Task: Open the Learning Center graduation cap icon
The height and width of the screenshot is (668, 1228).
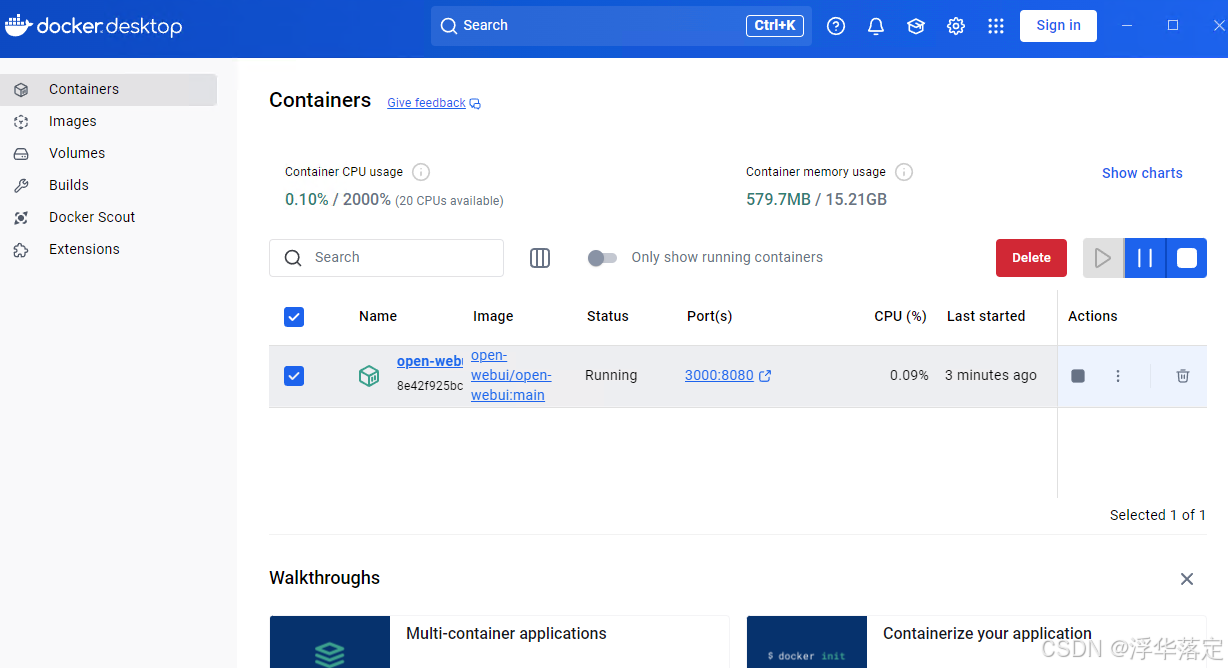Action: 916,26
